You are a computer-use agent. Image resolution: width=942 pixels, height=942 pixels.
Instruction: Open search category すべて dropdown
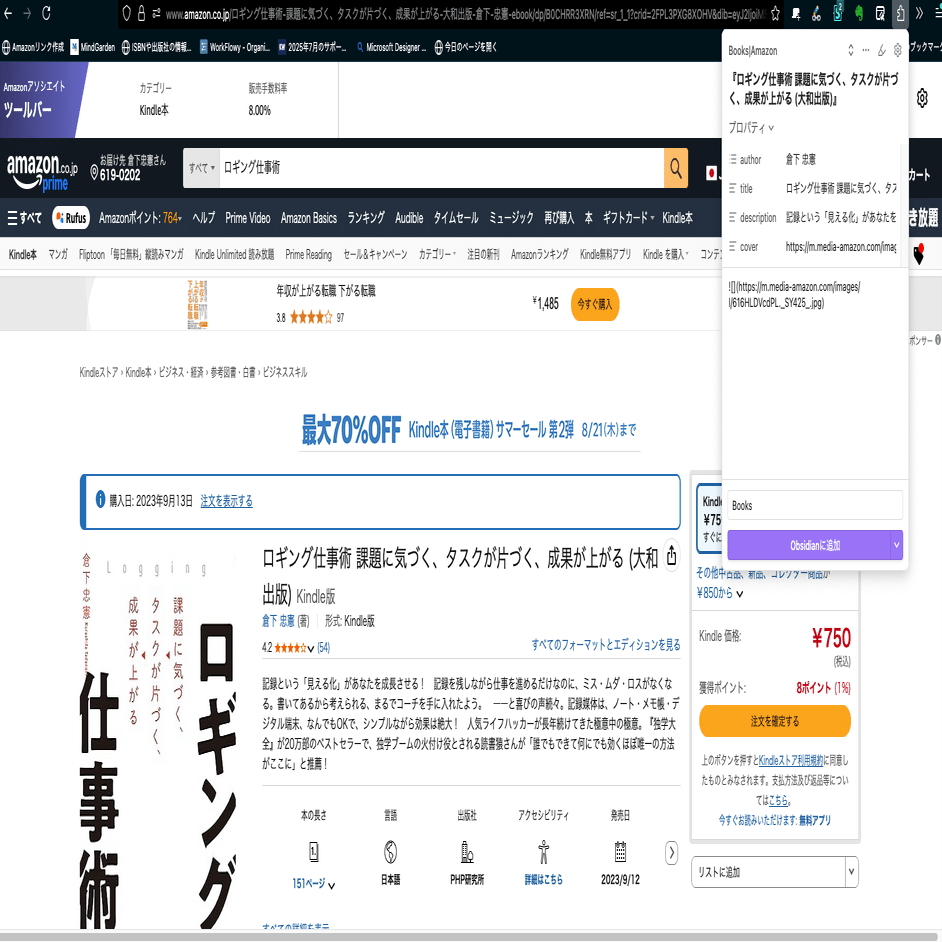pyautogui.click(x=201, y=168)
